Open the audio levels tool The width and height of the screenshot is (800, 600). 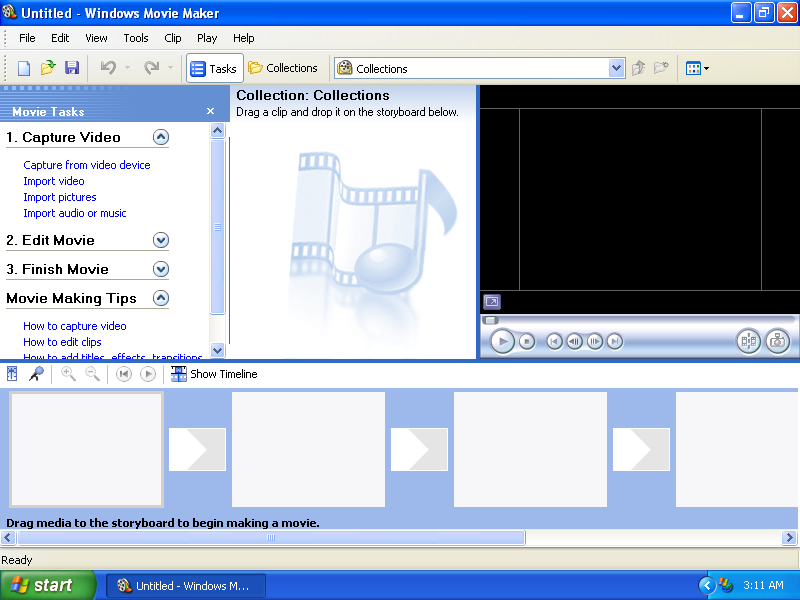pos(12,374)
